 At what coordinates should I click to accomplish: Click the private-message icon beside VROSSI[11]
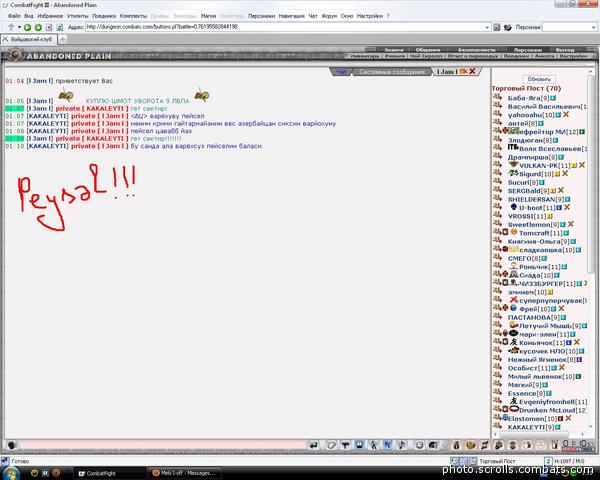(x=497, y=215)
